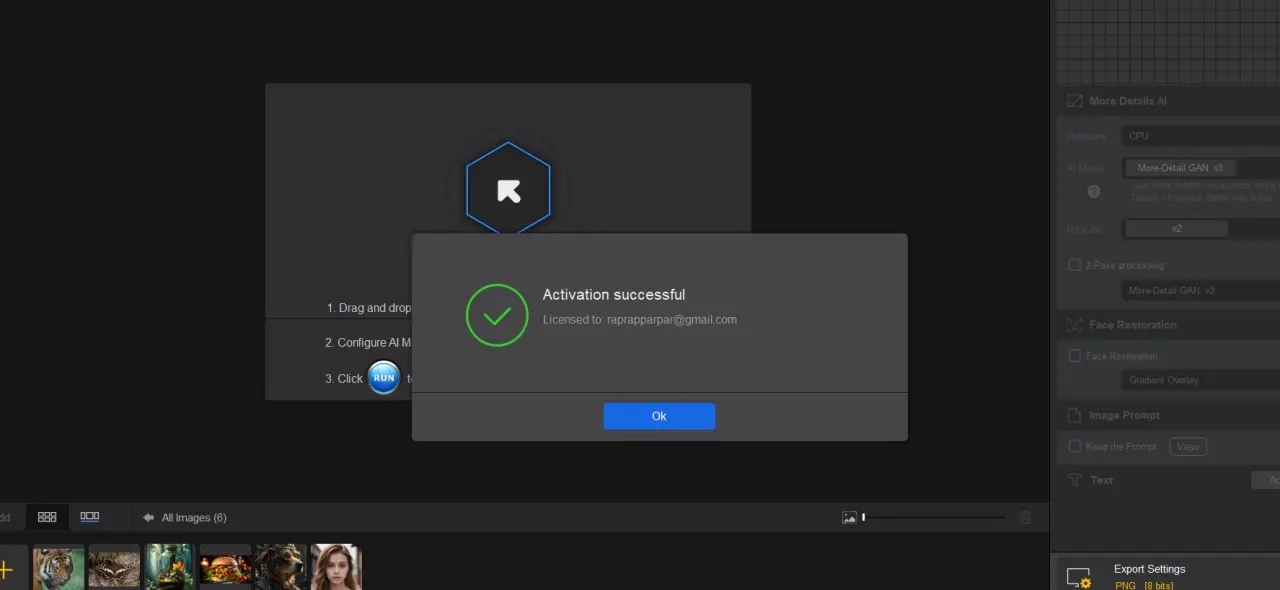Screen dimensions: 1280x590
Task: Select the x2 upscale option
Action: 1177,229
